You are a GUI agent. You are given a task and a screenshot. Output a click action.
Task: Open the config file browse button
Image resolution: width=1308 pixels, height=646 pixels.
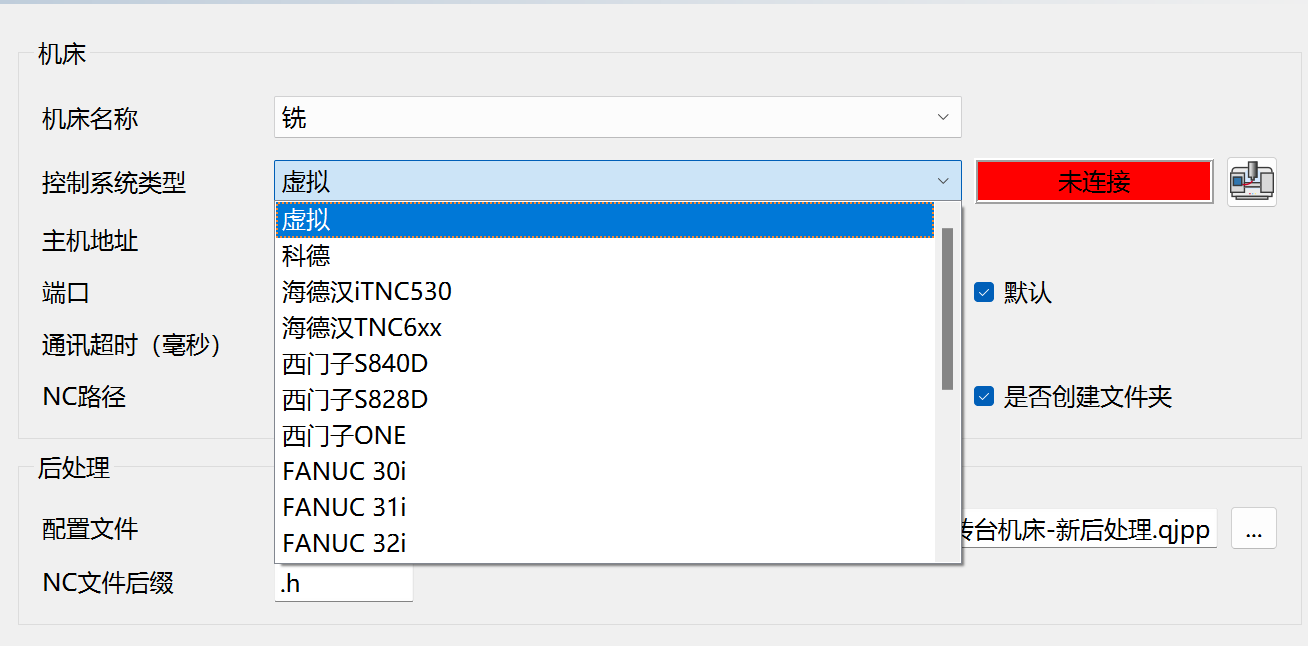pos(1253,528)
